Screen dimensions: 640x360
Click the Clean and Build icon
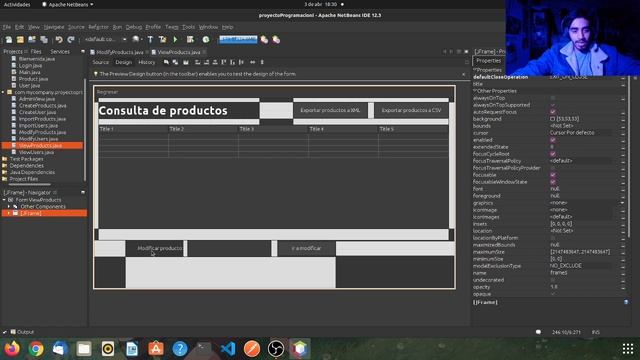pos(162,40)
